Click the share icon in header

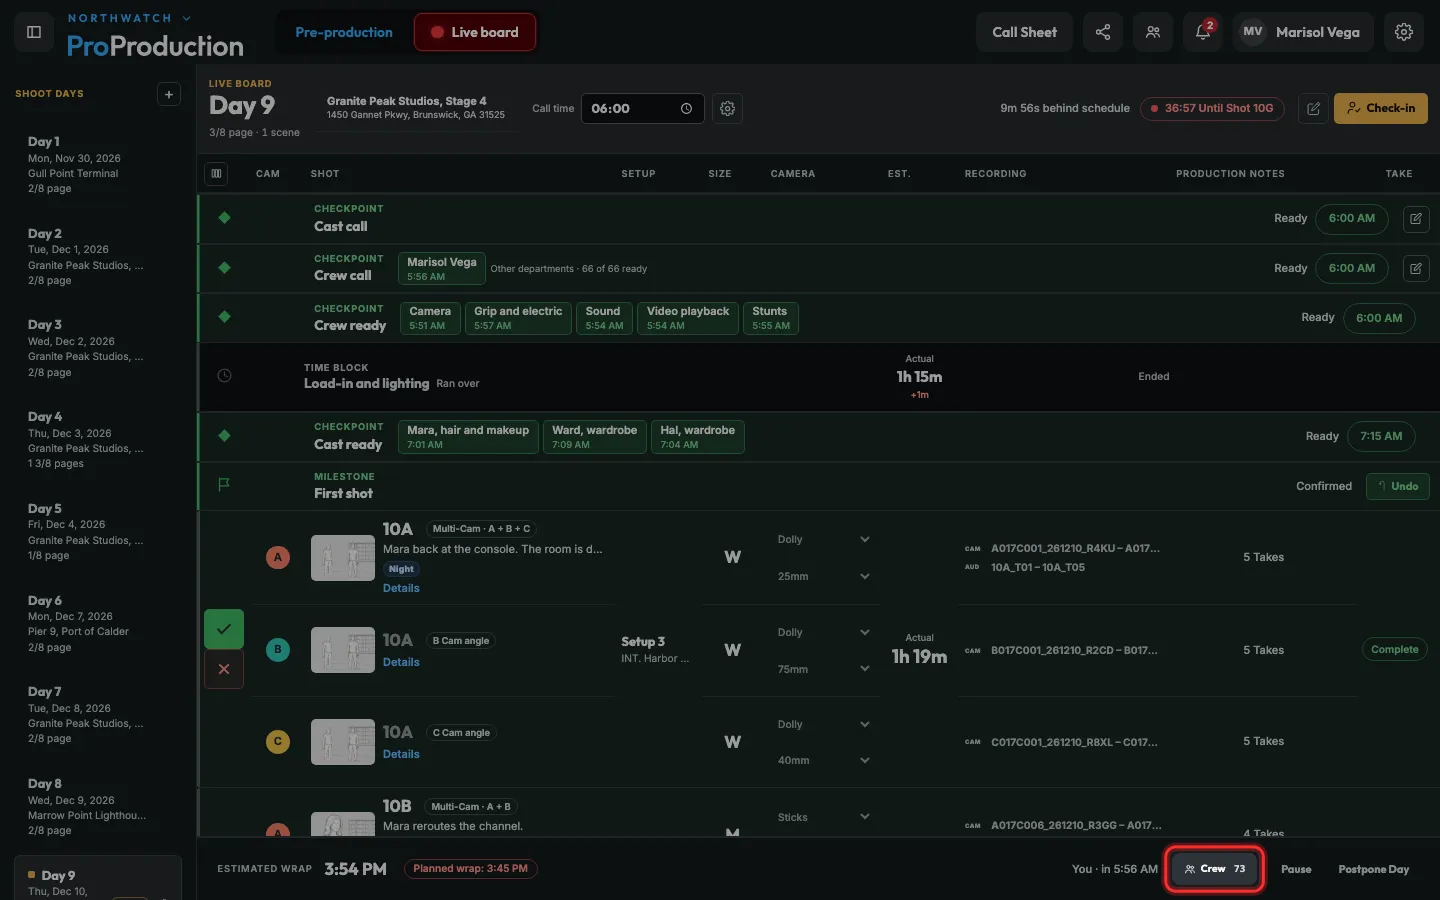1103,32
